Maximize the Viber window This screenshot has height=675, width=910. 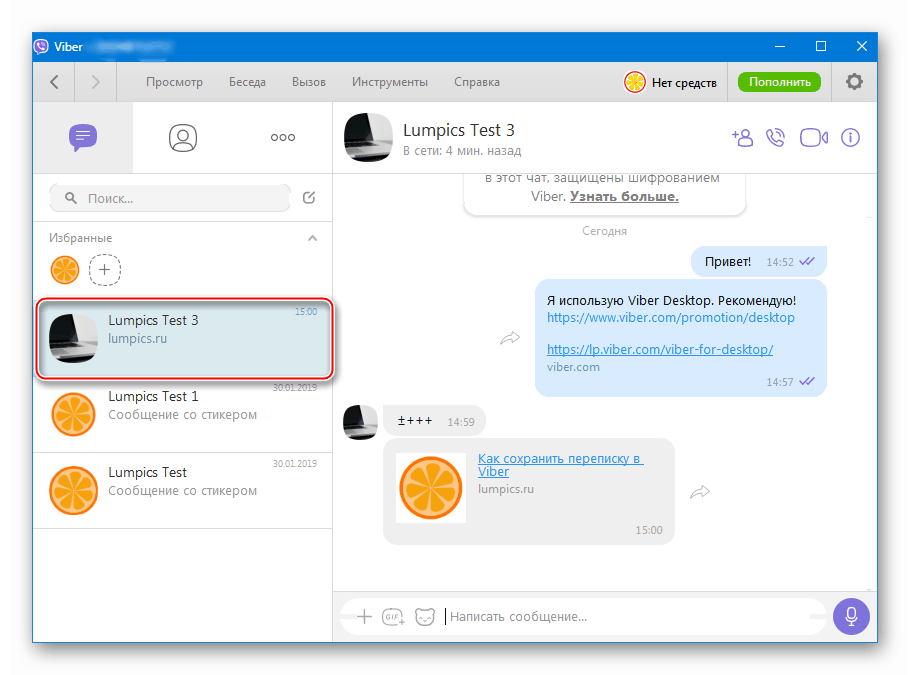[821, 46]
